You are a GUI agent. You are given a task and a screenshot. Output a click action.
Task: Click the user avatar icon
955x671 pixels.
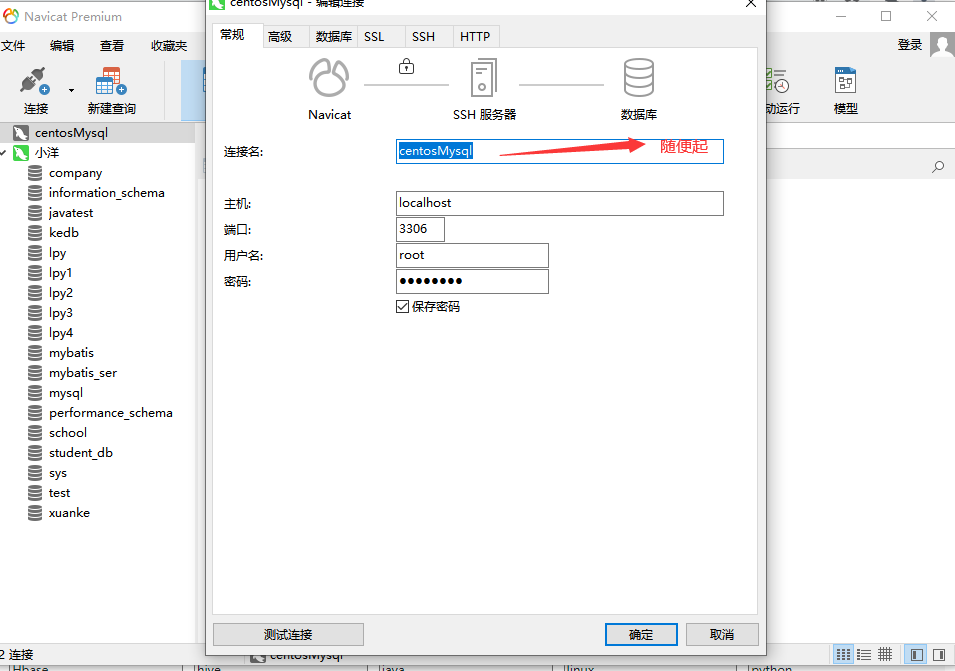click(942, 46)
